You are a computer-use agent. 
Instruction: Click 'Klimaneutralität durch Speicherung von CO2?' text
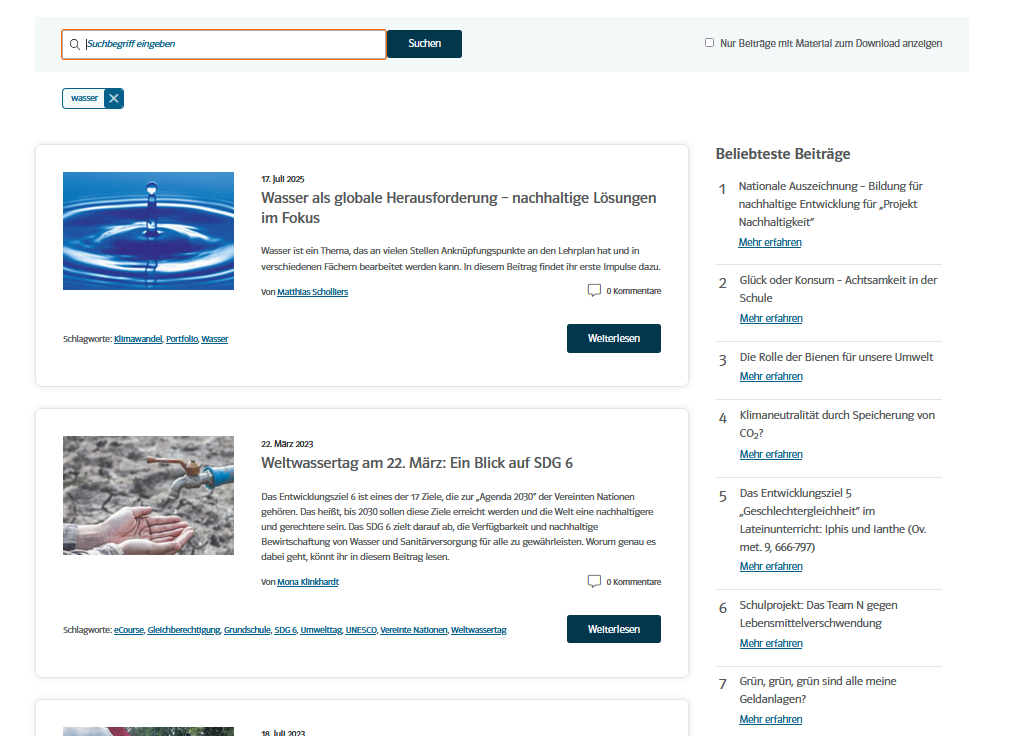pyautogui.click(x=837, y=424)
